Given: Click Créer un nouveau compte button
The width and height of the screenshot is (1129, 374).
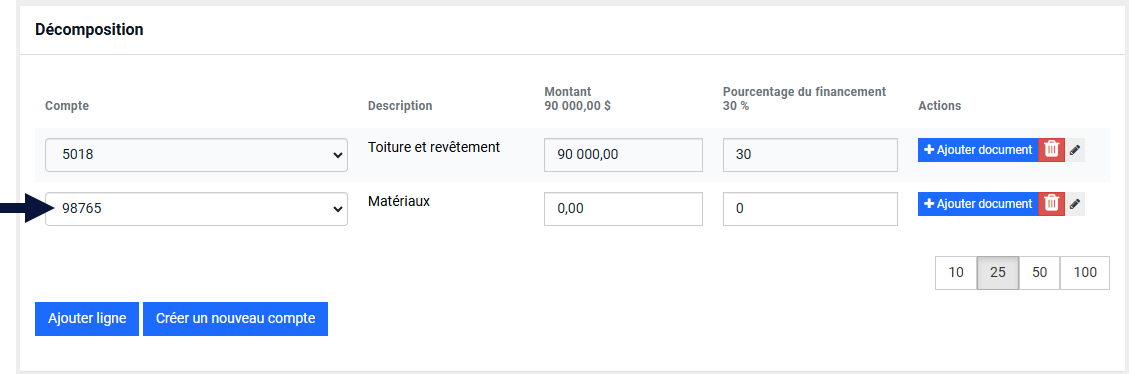Looking at the screenshot, I should tap(235, 319).
